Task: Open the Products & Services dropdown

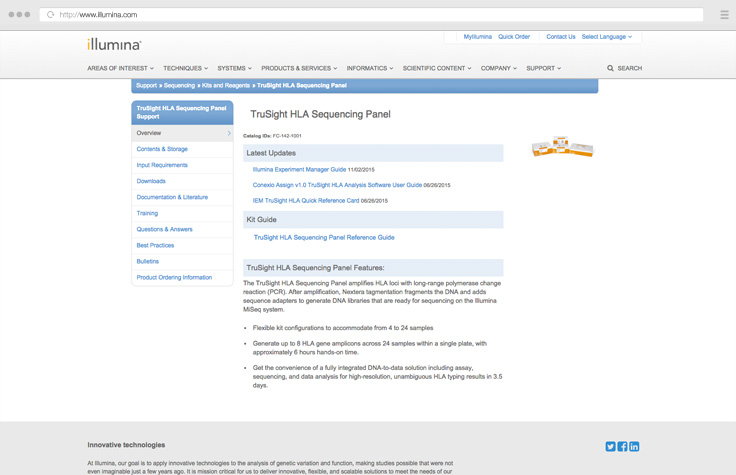Action: point(299,68)
